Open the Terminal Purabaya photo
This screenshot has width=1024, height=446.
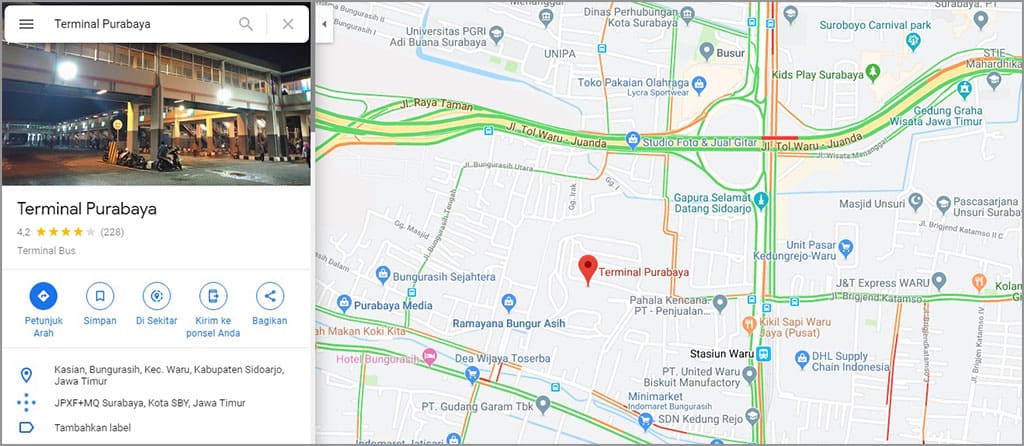click(x=156, y=114)
